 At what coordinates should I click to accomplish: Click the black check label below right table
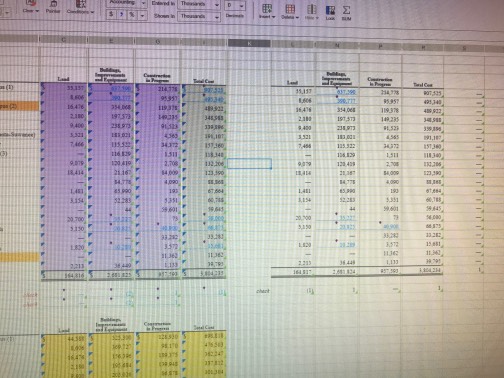click(263, 291)
